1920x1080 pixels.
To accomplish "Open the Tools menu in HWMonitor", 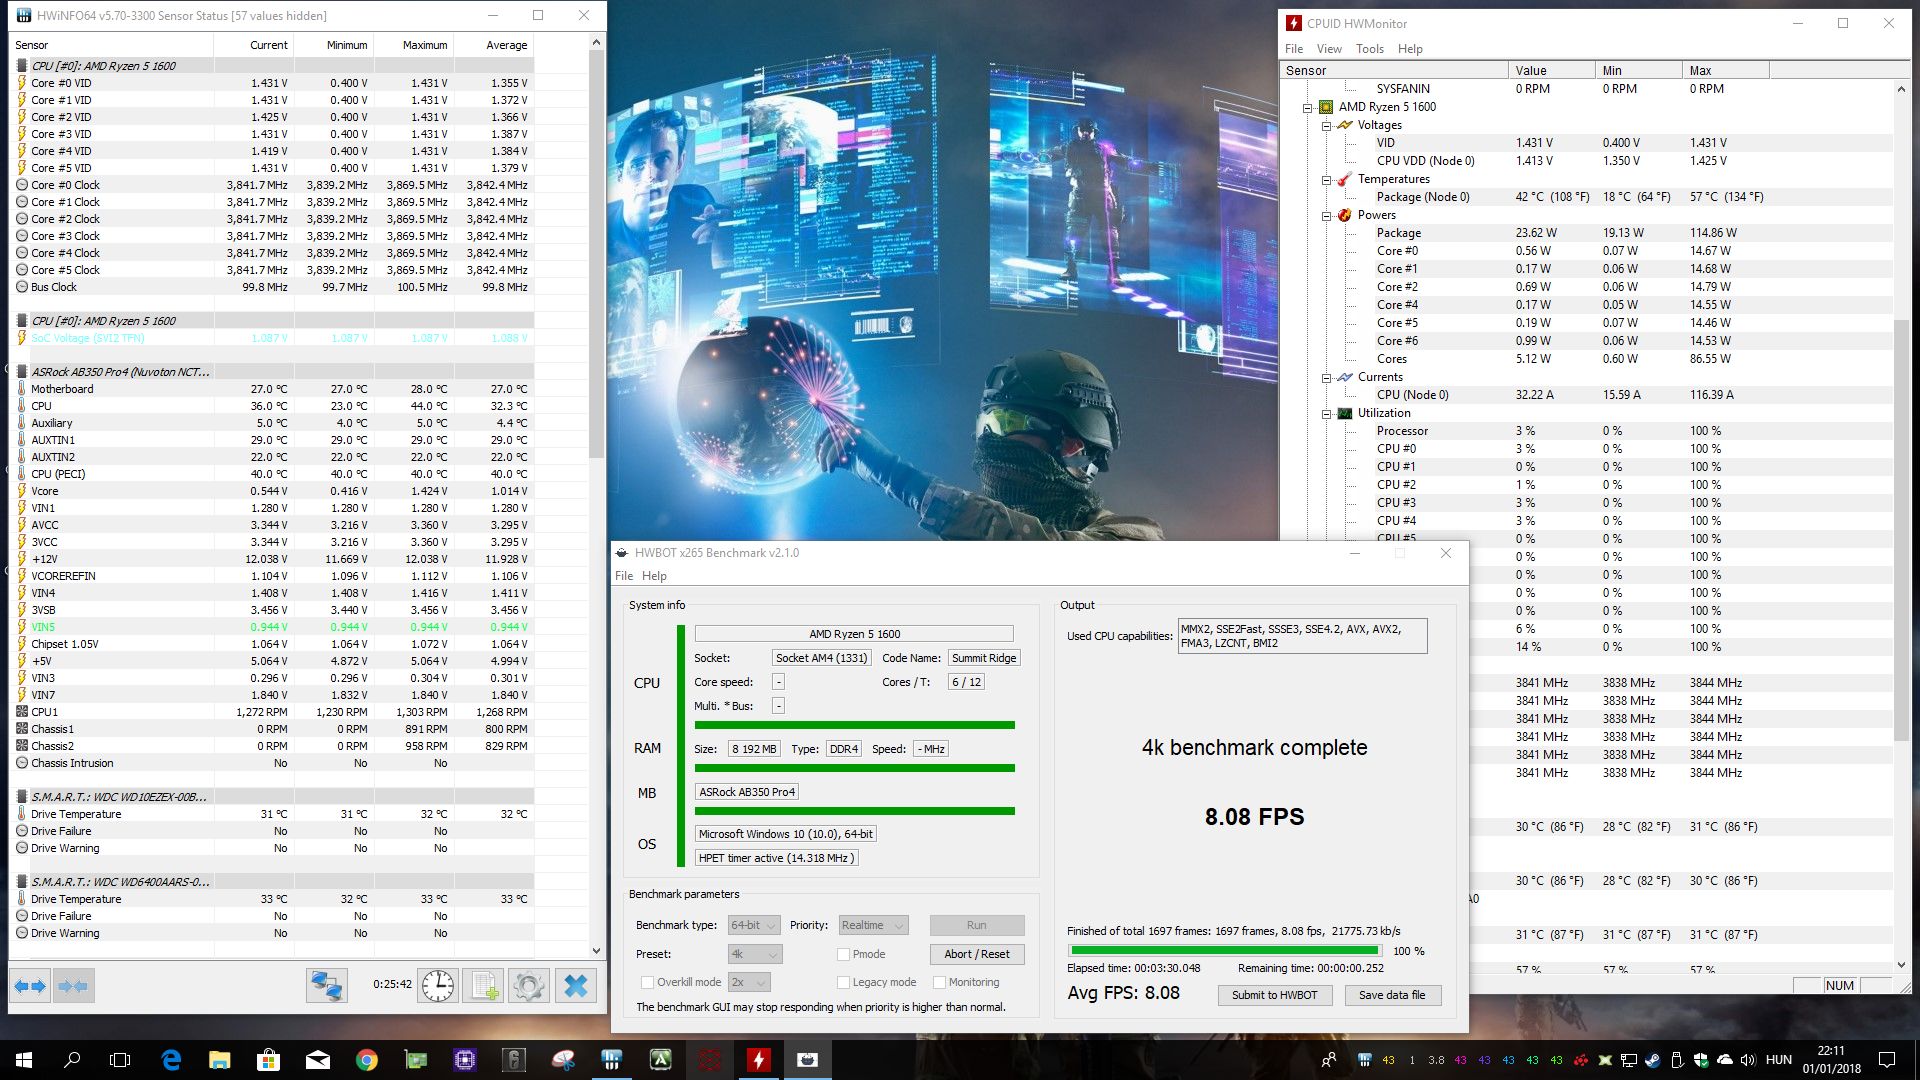I will pos(1369,49).
